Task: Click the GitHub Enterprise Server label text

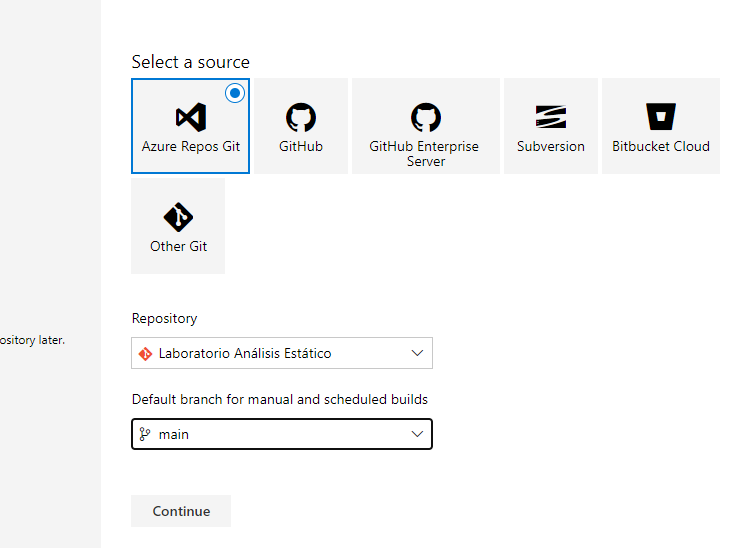Action: tap(424, 153)
